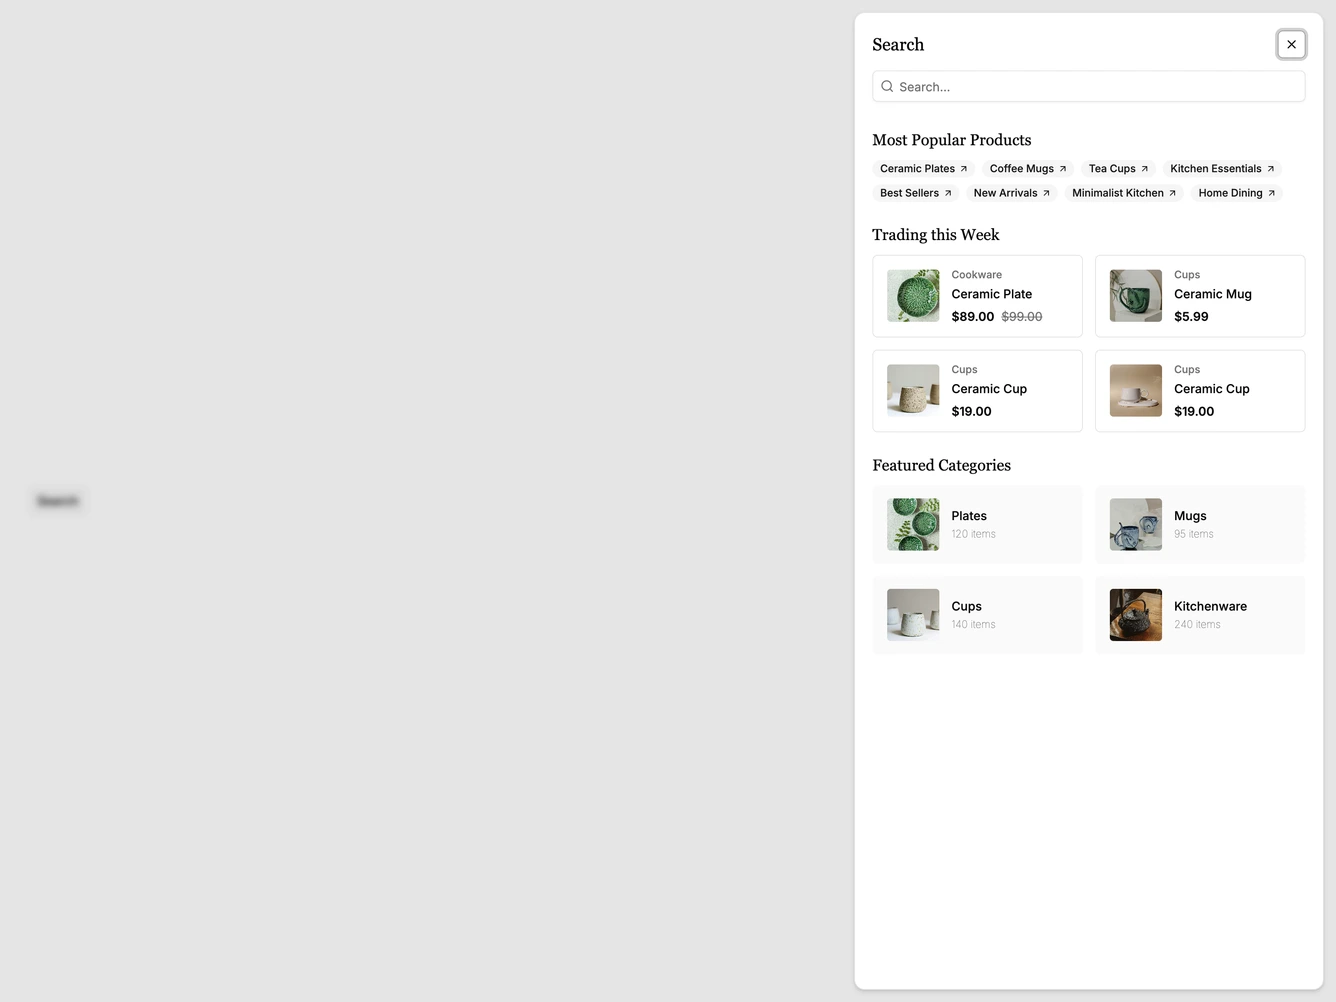Screen dimensions: 1336x1002
Task: Open the Coffee Mugs popular tag
Action: (x=1027, y=169)
